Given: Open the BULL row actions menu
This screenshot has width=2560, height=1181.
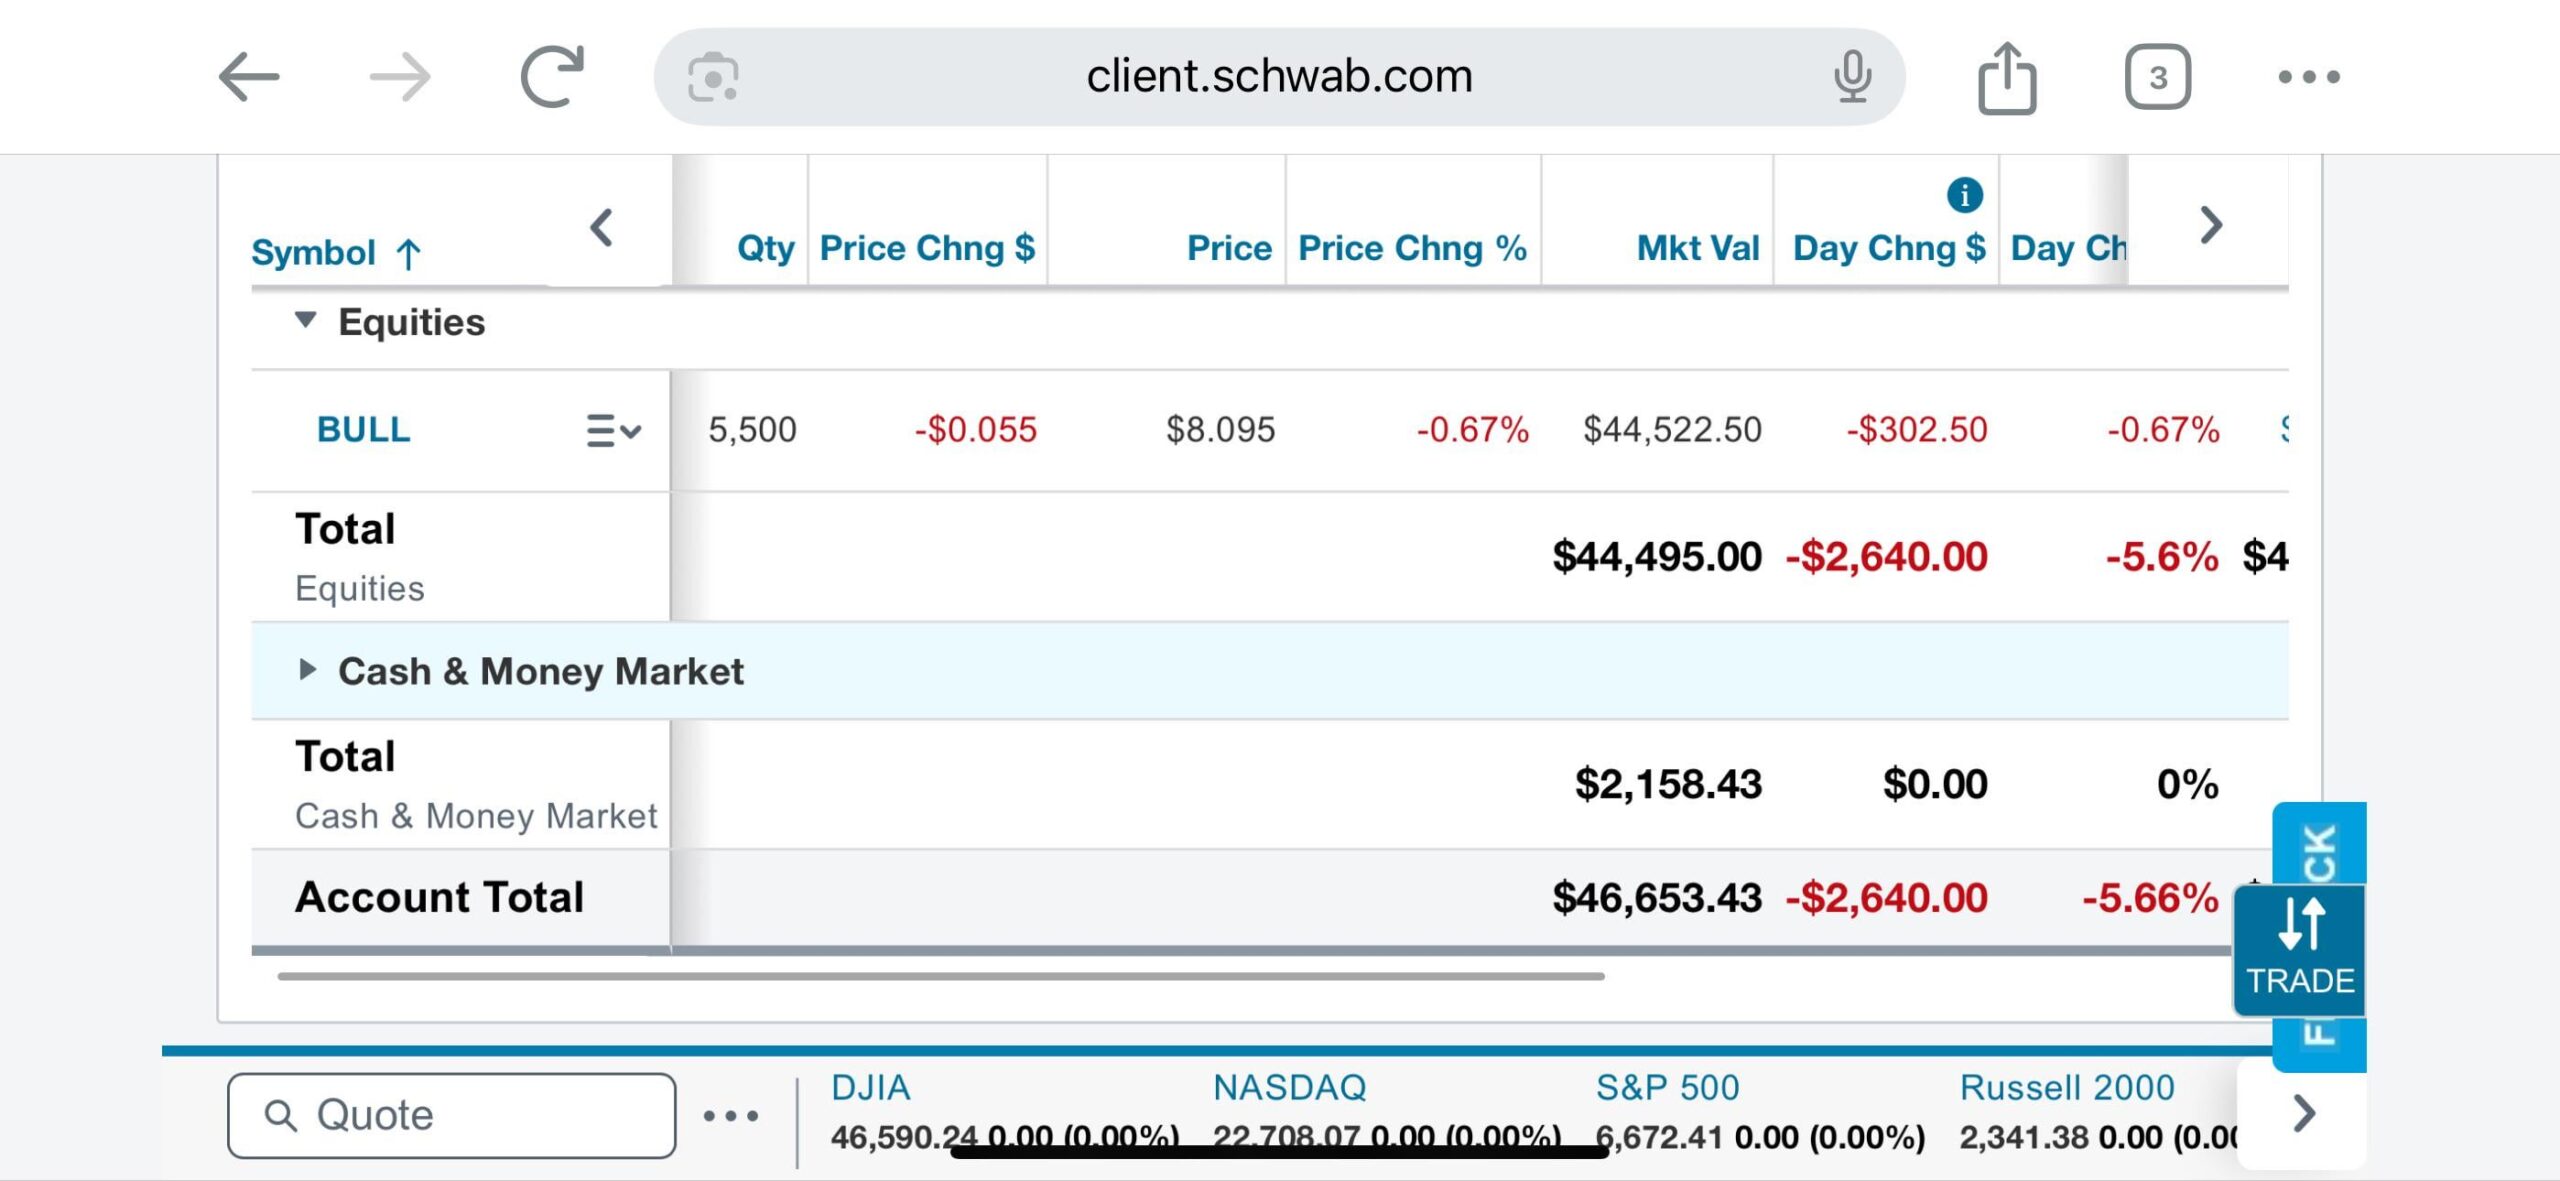Looking at the screenshot, I should (x=612, y=431).
